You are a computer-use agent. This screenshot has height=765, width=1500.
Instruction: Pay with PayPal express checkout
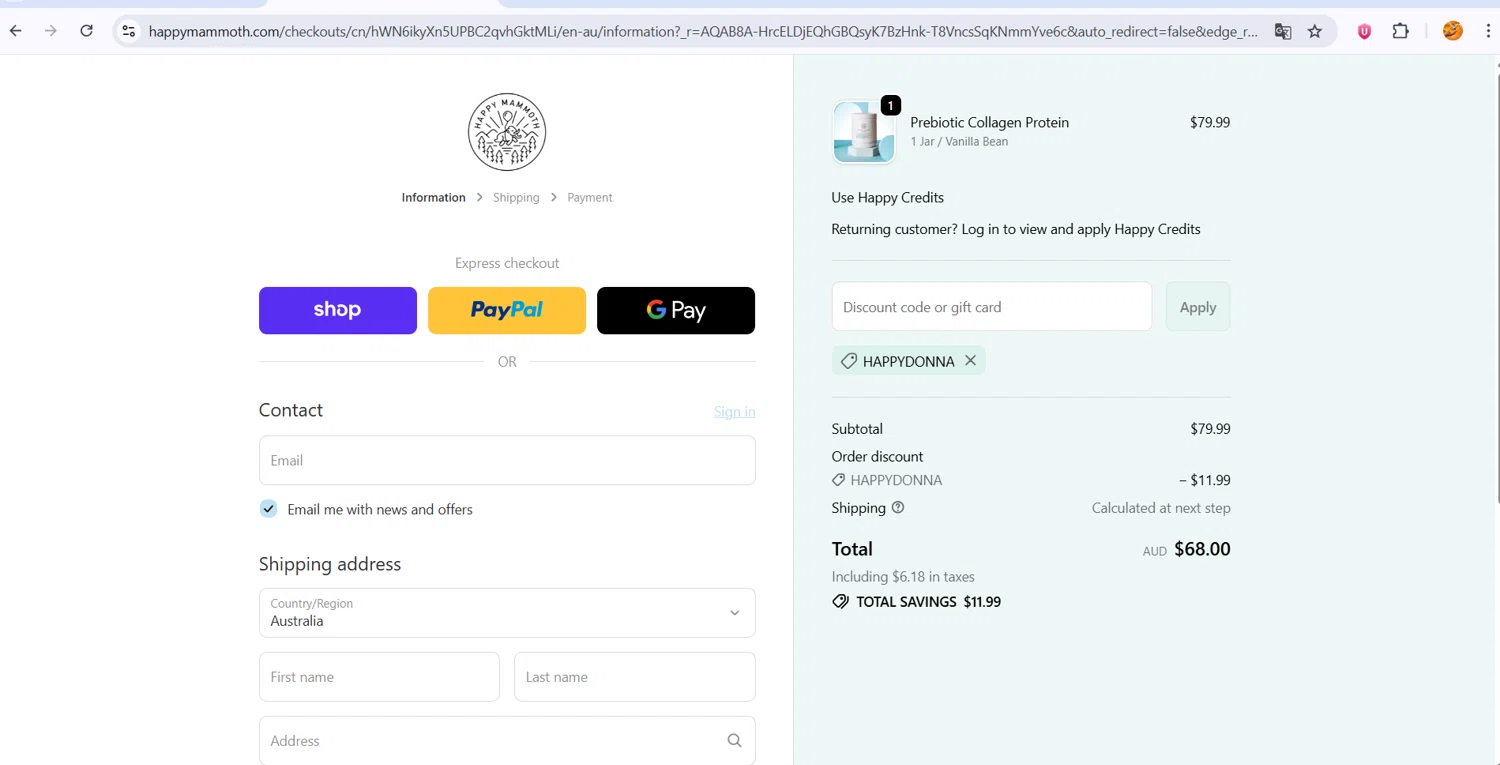507,310
